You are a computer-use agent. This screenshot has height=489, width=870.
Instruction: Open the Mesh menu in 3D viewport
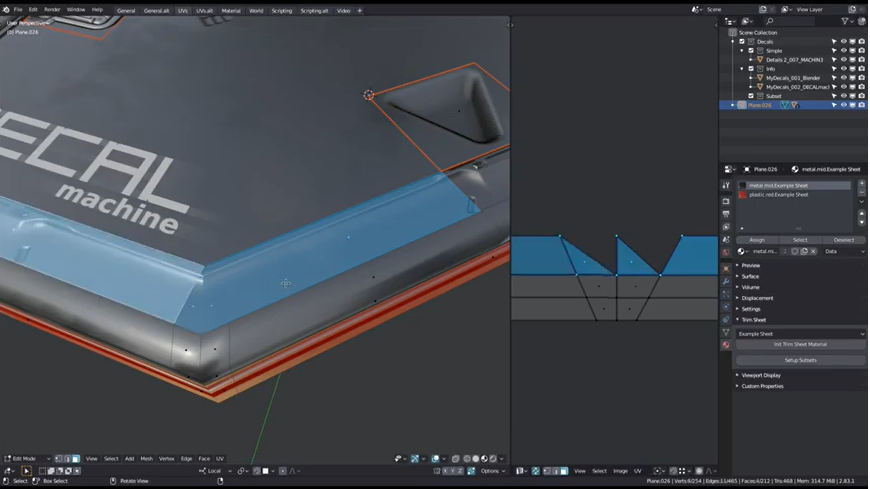tap(146, 459)
